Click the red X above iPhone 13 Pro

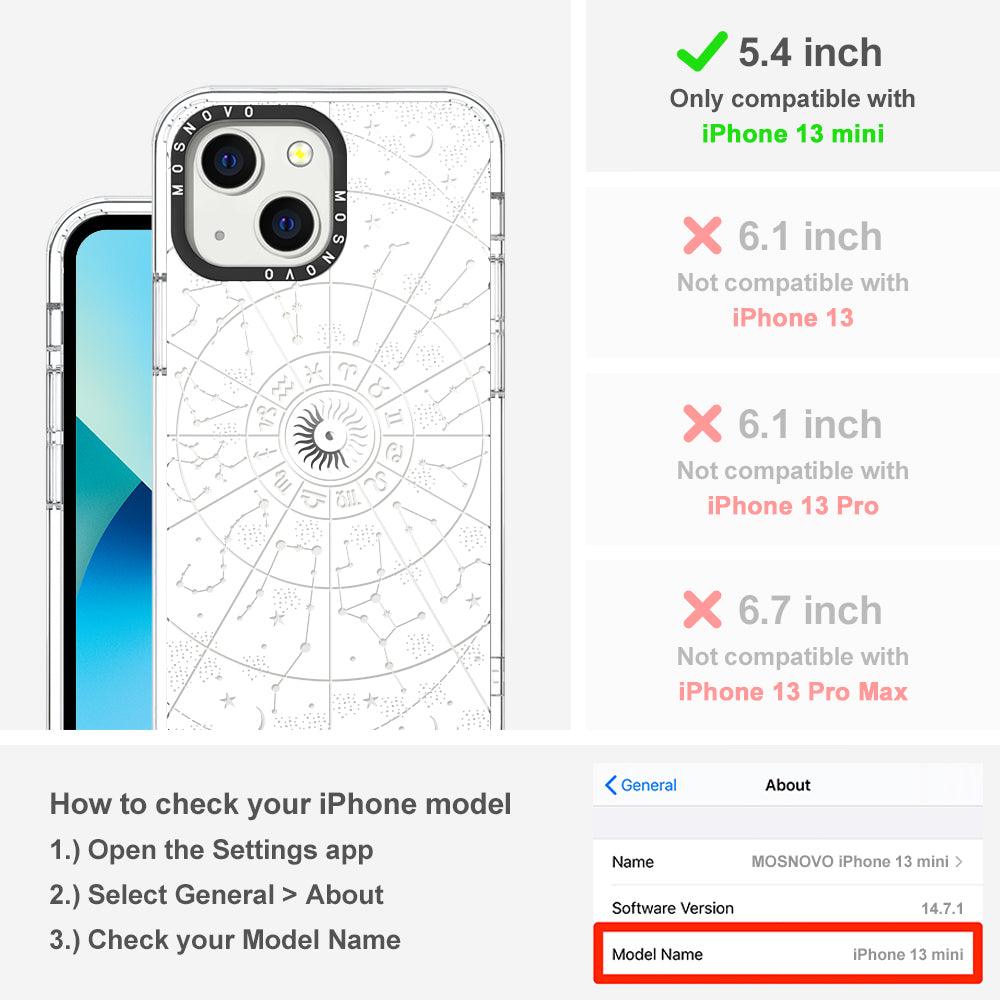coord(702,423)
